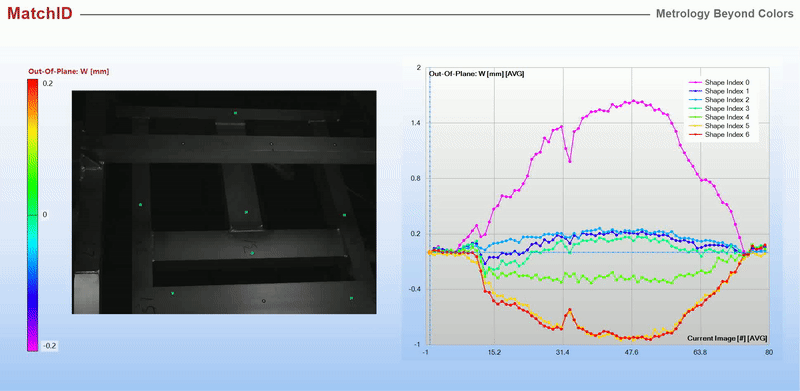Image resolution: width=800 pixels, height=391 pixels.
Task: Click the Current Image [#] [AVG] axis label
Action: tap(727, 338)
